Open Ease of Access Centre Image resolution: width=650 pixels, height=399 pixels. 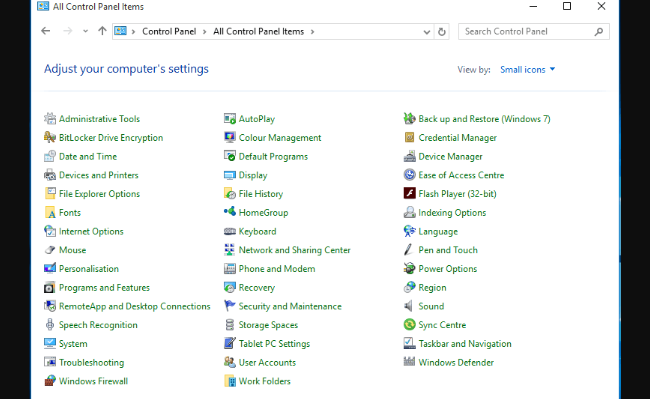click(x=461, y=175)
